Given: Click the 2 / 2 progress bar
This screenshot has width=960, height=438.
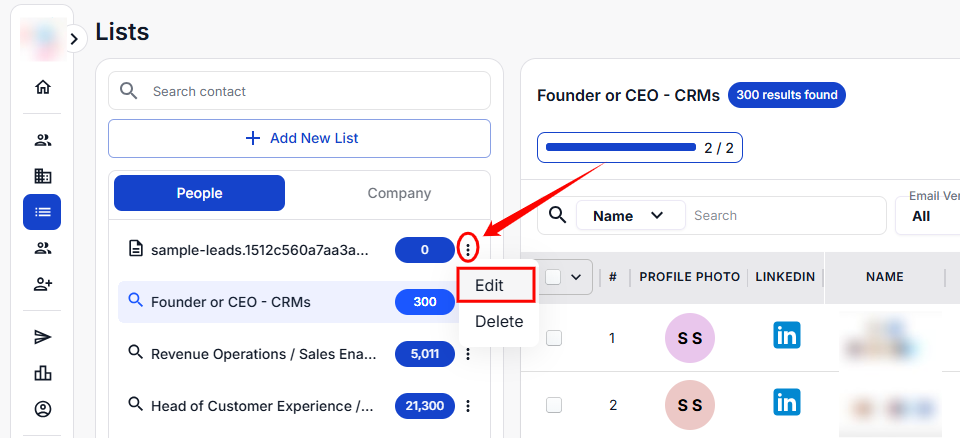Looking at the screenshot, I should 639,148.
